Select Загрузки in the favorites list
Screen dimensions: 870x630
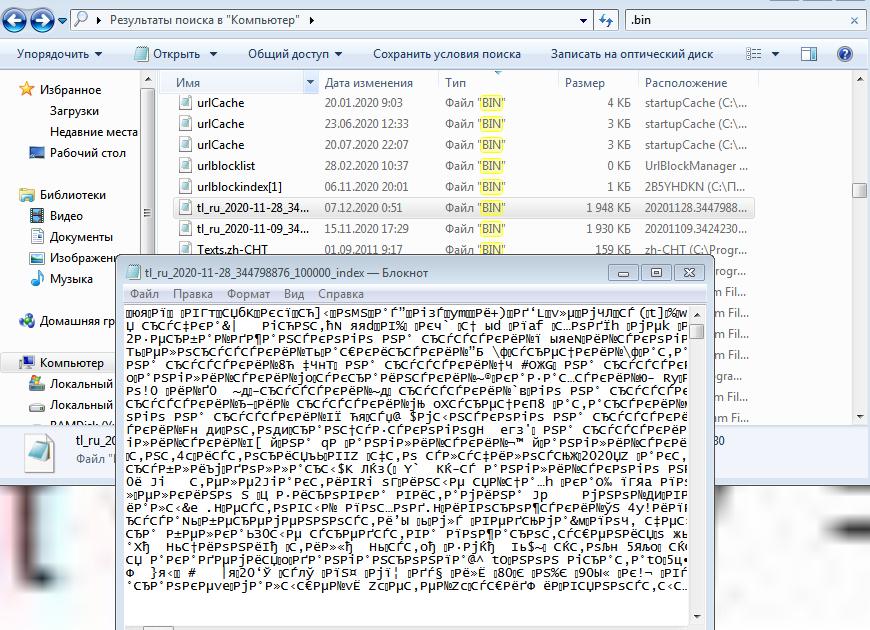pos(74,111)
